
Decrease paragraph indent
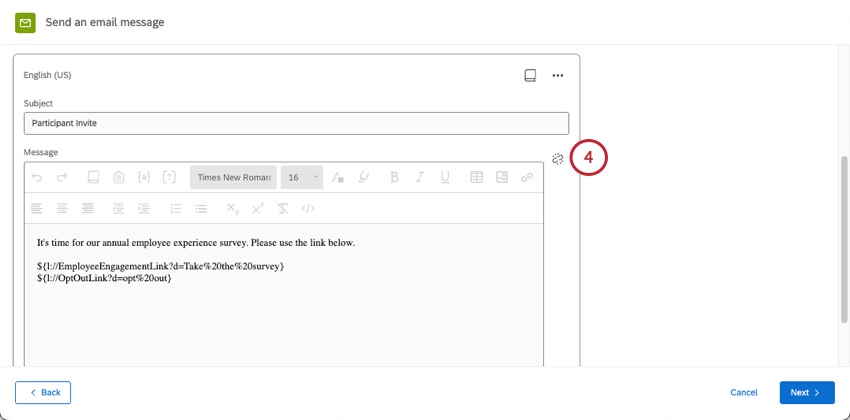click(x=119, y=208)
